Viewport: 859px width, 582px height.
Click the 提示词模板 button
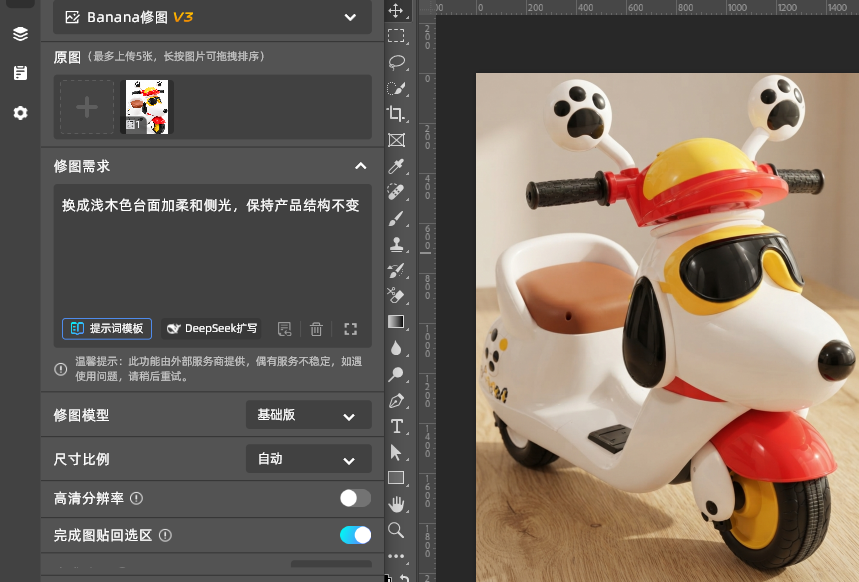pos(107,329)
